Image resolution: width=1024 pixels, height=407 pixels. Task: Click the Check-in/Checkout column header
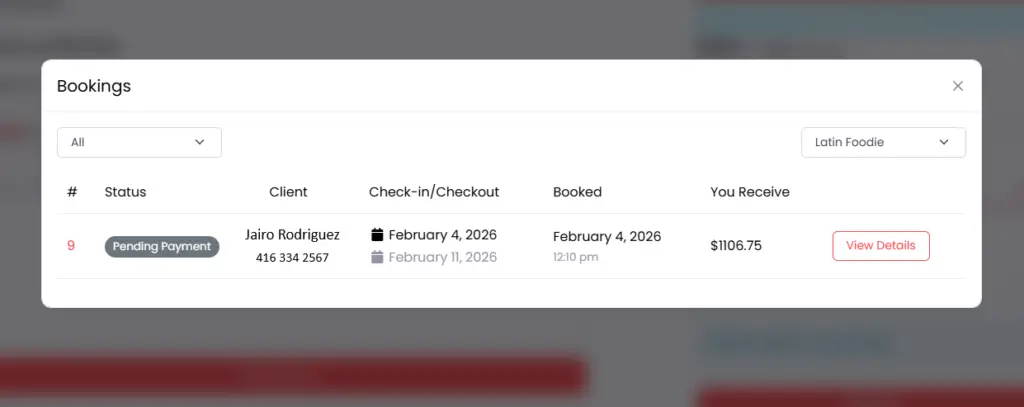point(434,192)
